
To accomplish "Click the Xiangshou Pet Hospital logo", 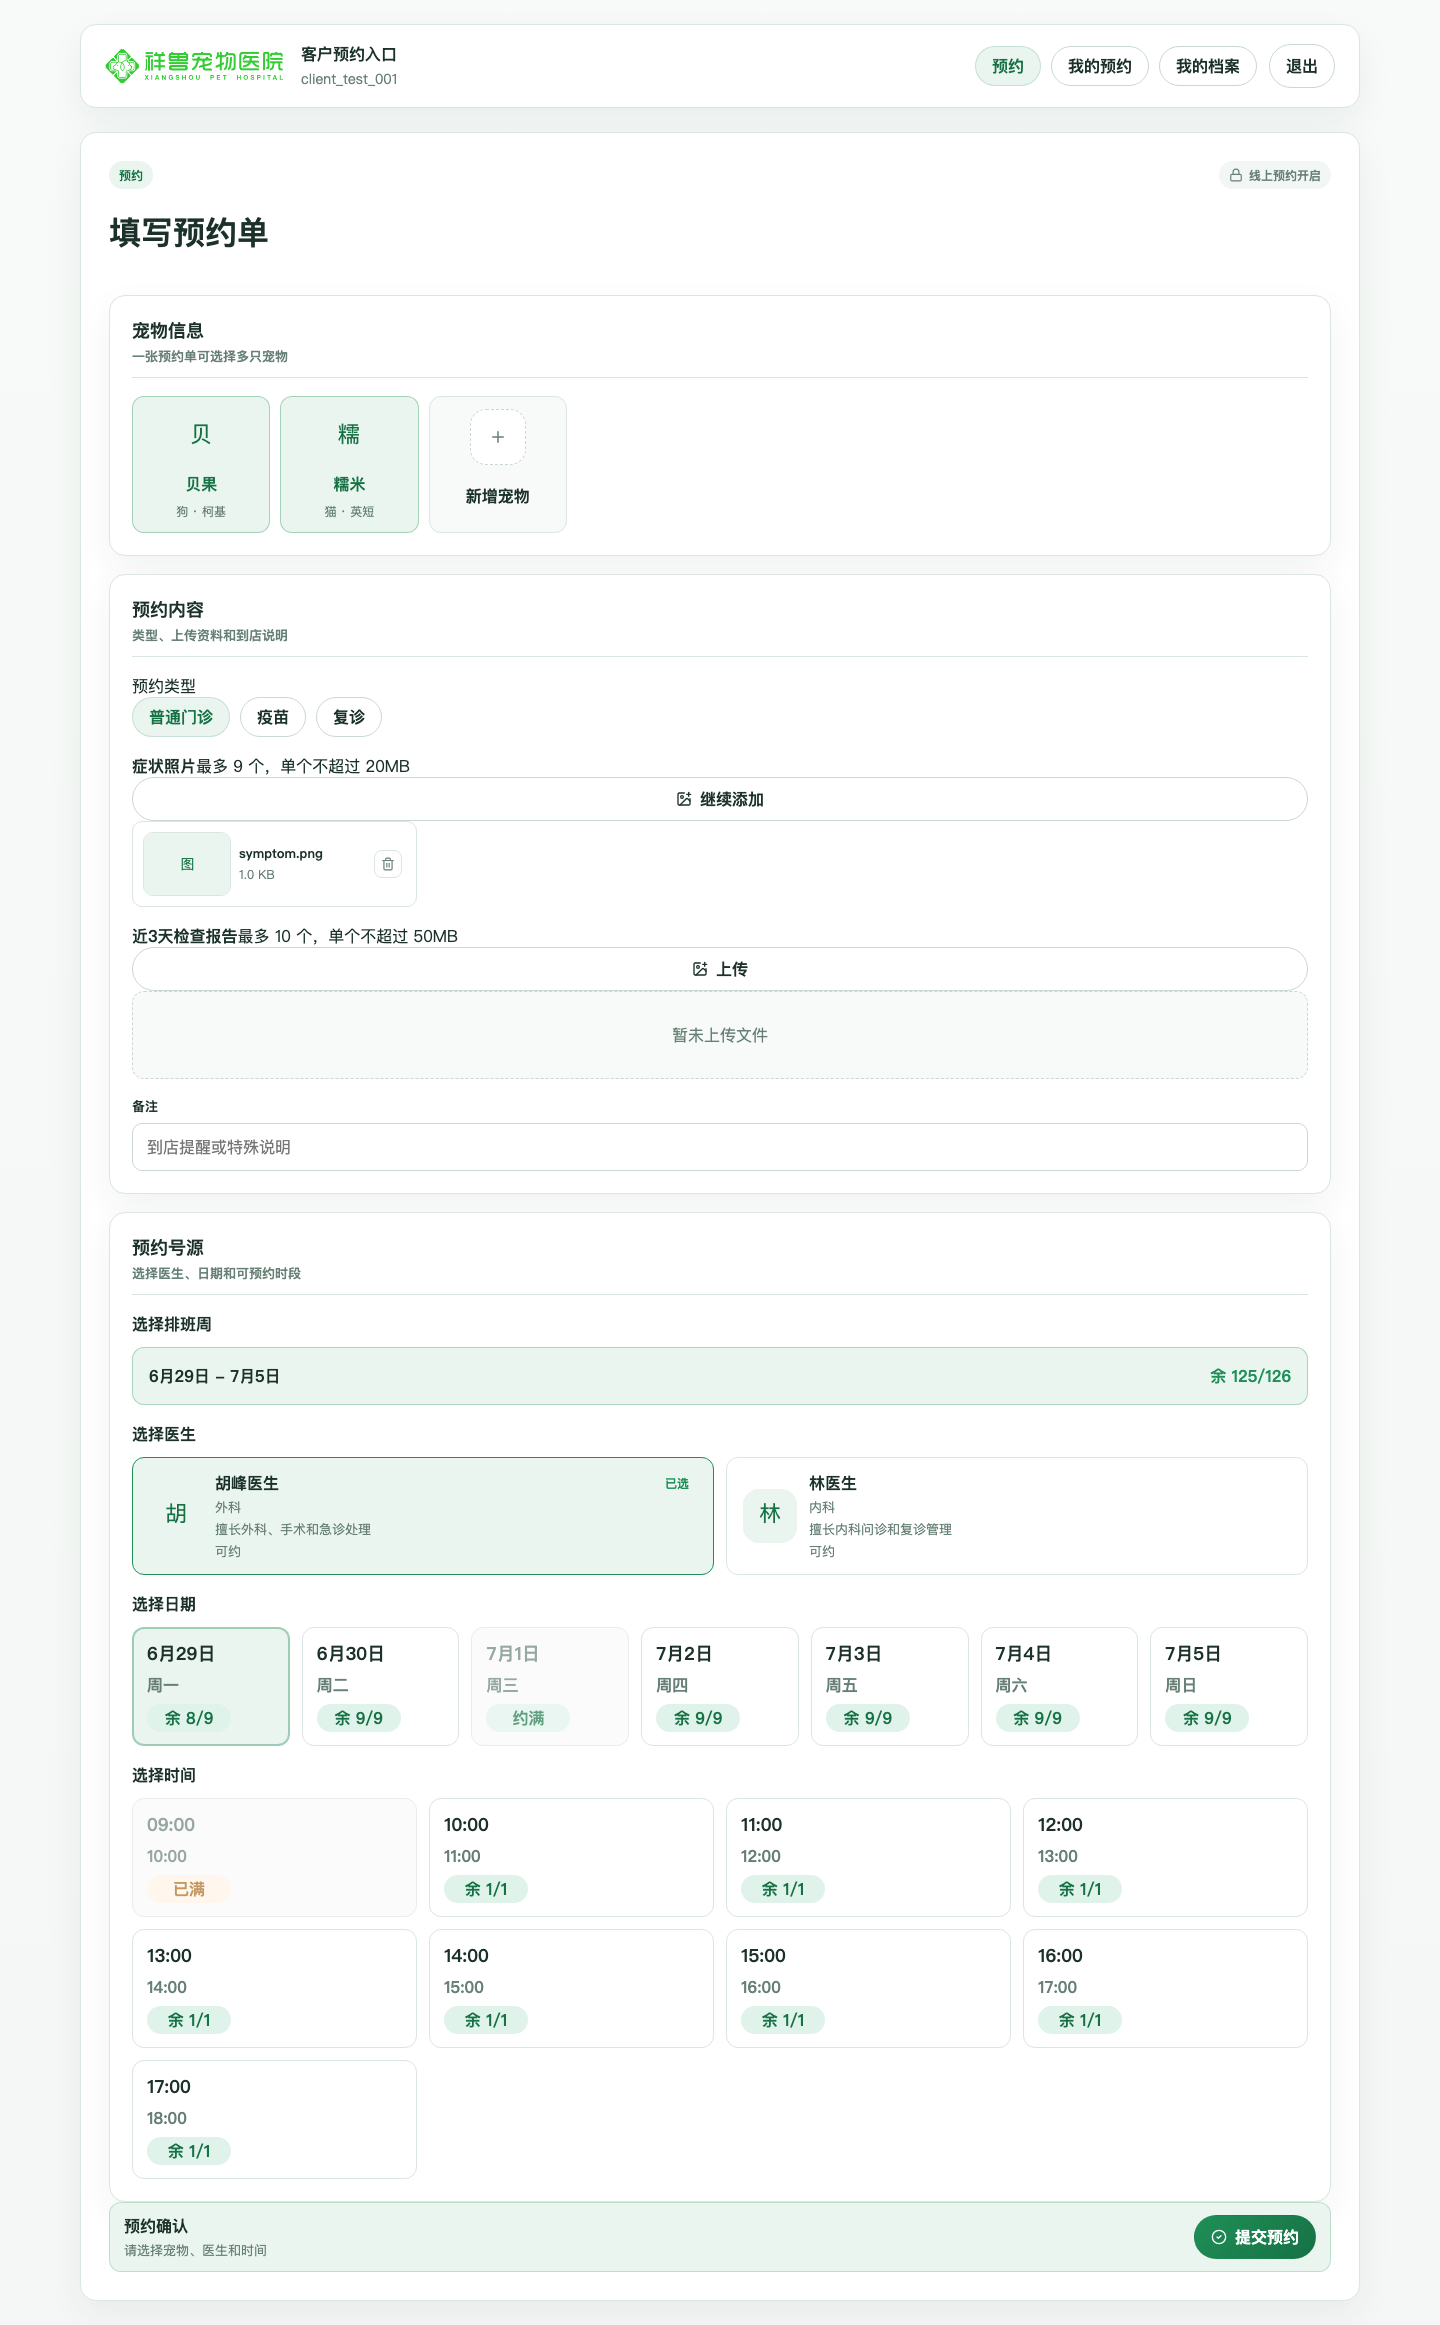I will coord(195,66).
